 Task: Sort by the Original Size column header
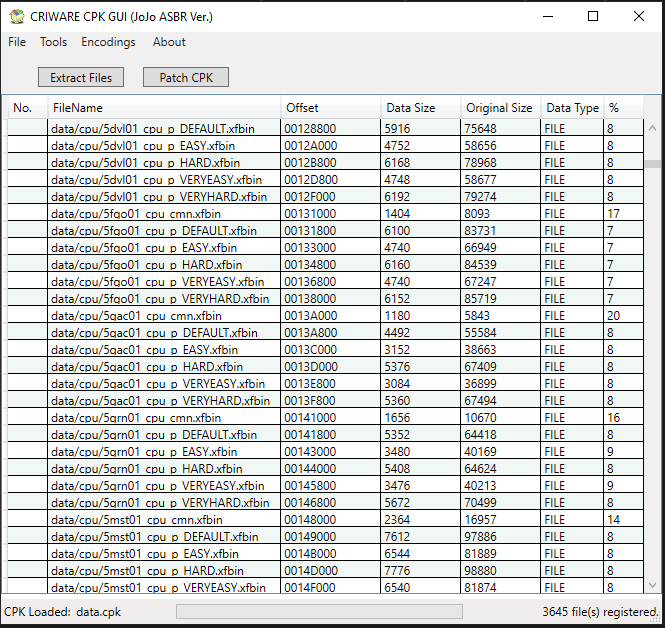pyautogui.click(x=501, y=108)
